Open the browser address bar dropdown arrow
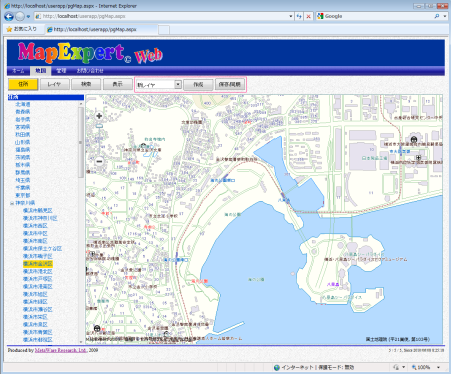This screenshot has height=374, width=451. [291, 16]
